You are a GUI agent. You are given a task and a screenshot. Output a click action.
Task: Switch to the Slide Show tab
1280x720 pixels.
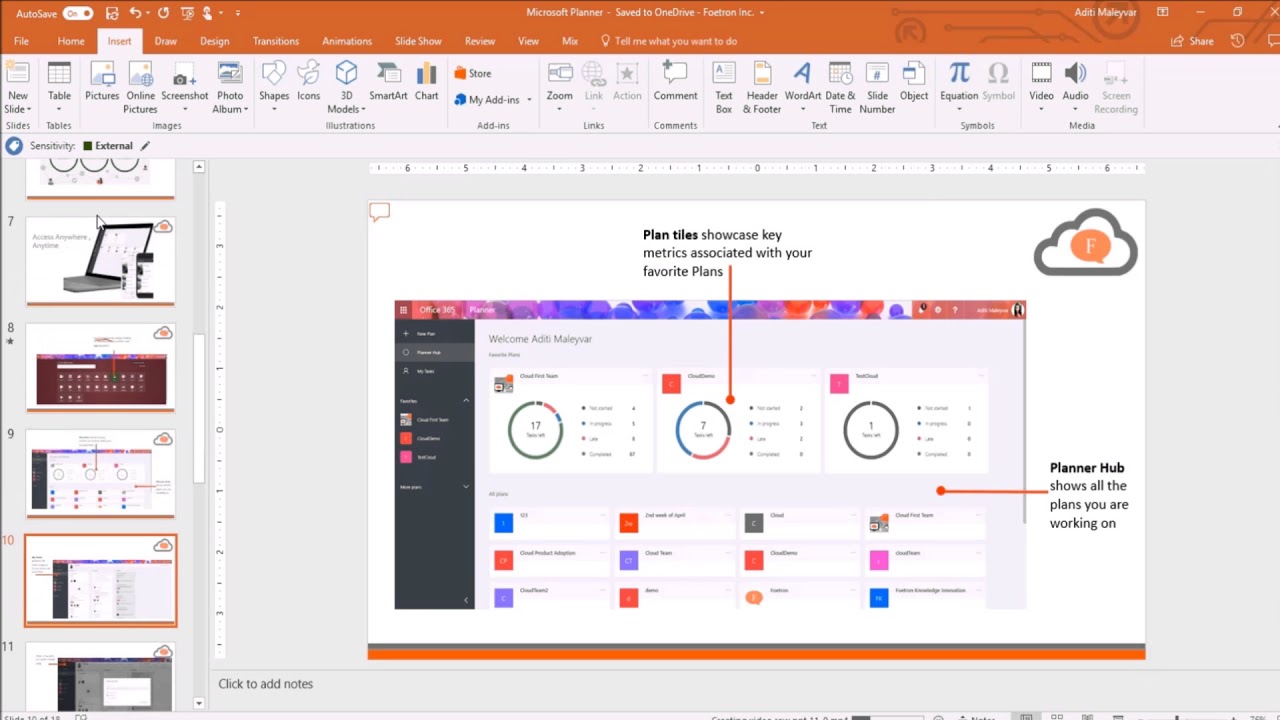tap(418, 41)
